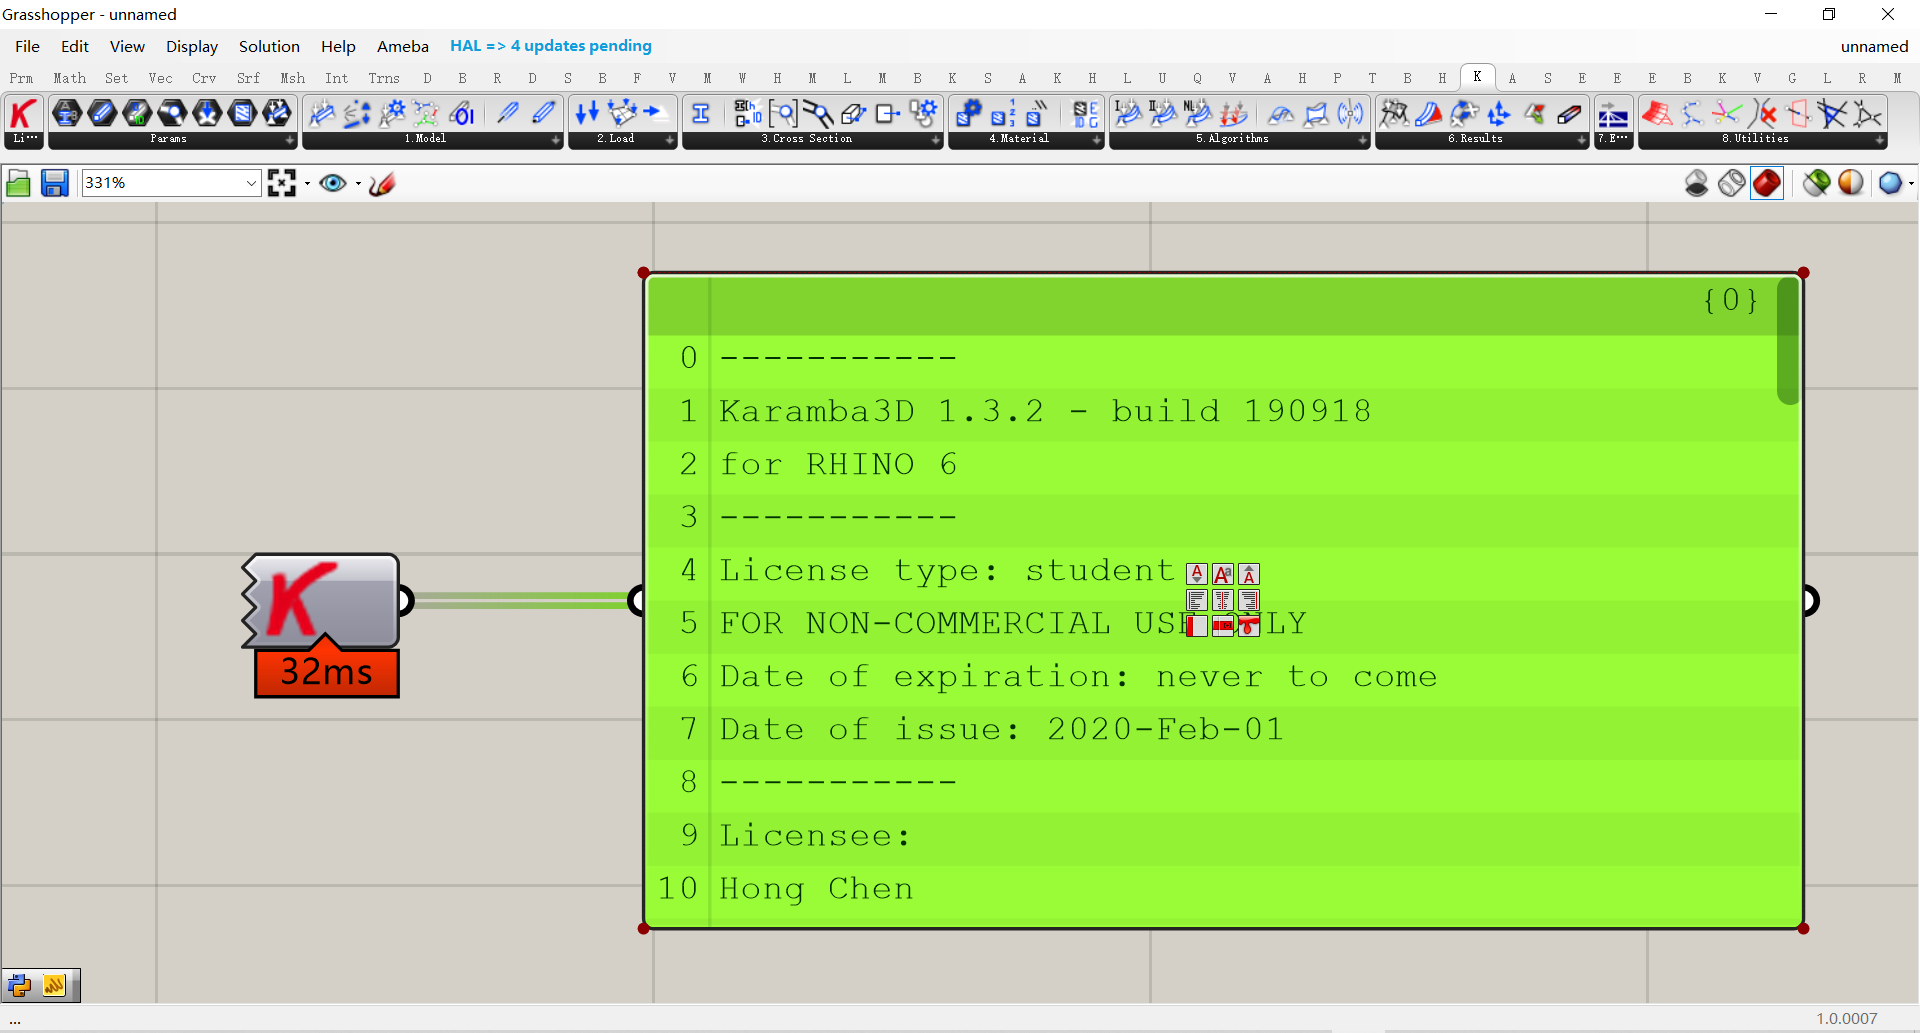
Task: Click the Analyze ThII algorithm icon
Action: tap(1163, 114)
